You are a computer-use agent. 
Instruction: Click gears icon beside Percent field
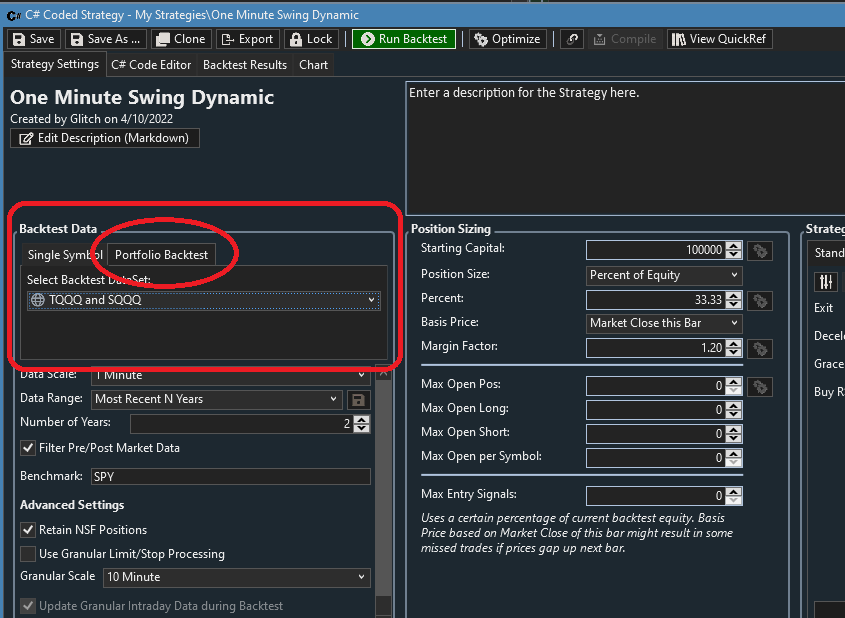tap(760, 300)
